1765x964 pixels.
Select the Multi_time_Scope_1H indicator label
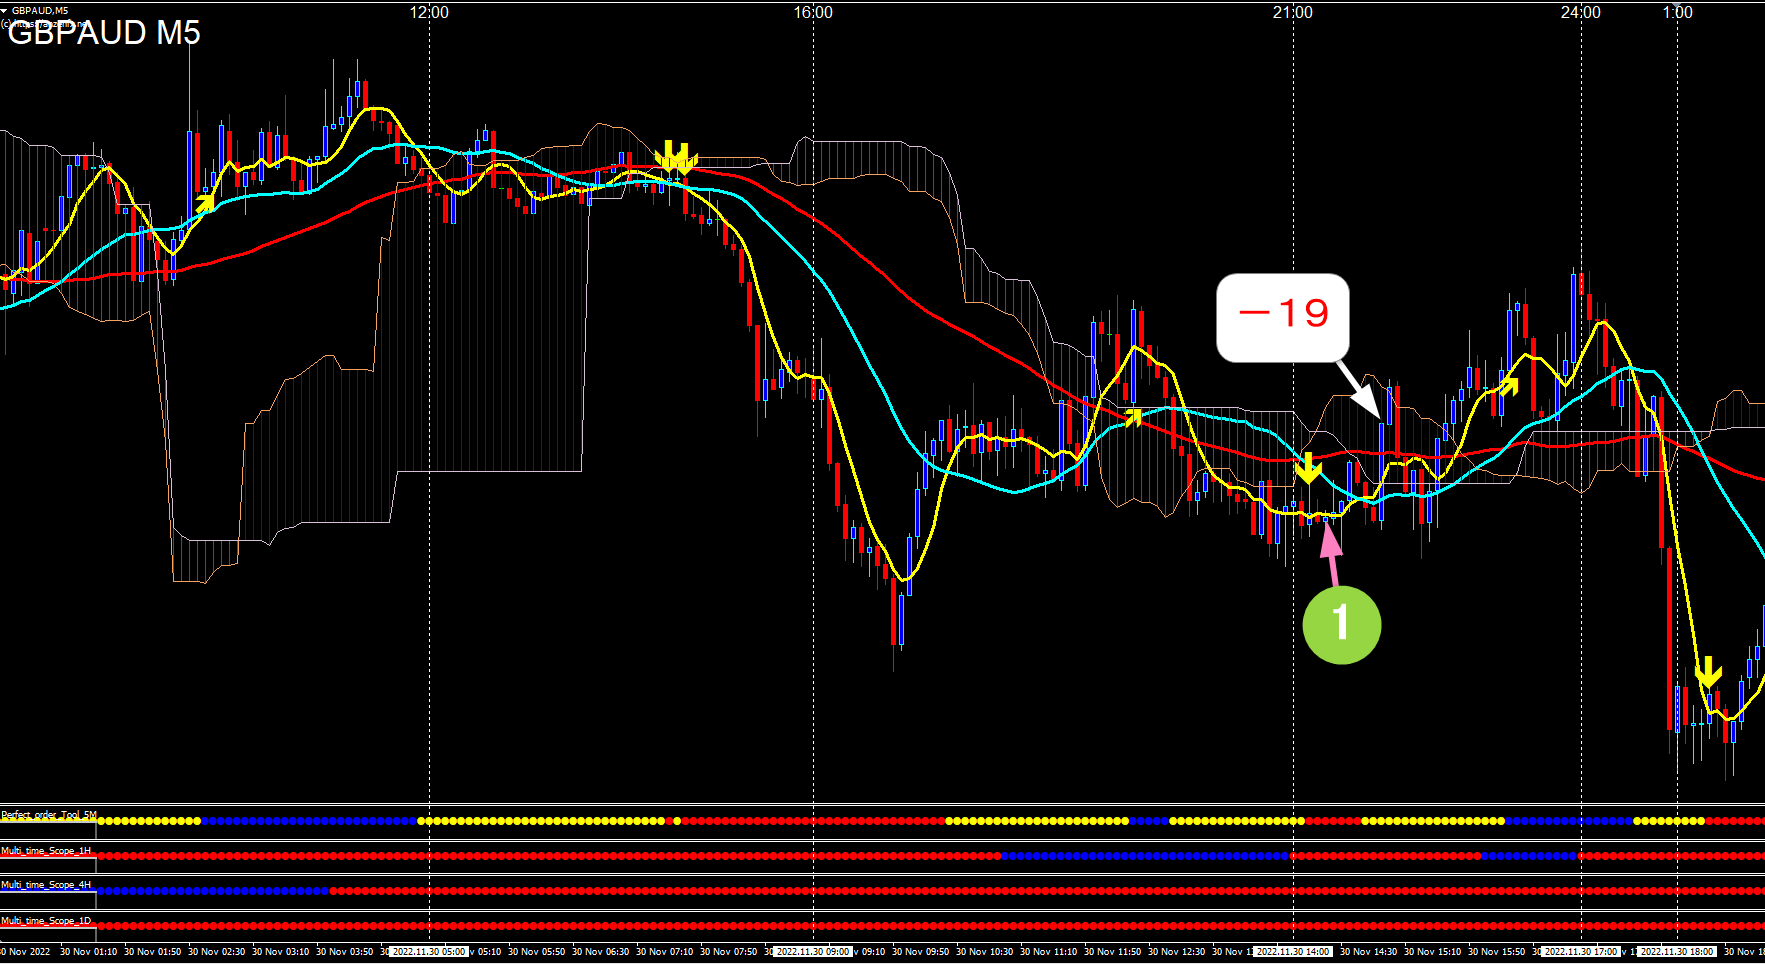click(x=46, y=851)
